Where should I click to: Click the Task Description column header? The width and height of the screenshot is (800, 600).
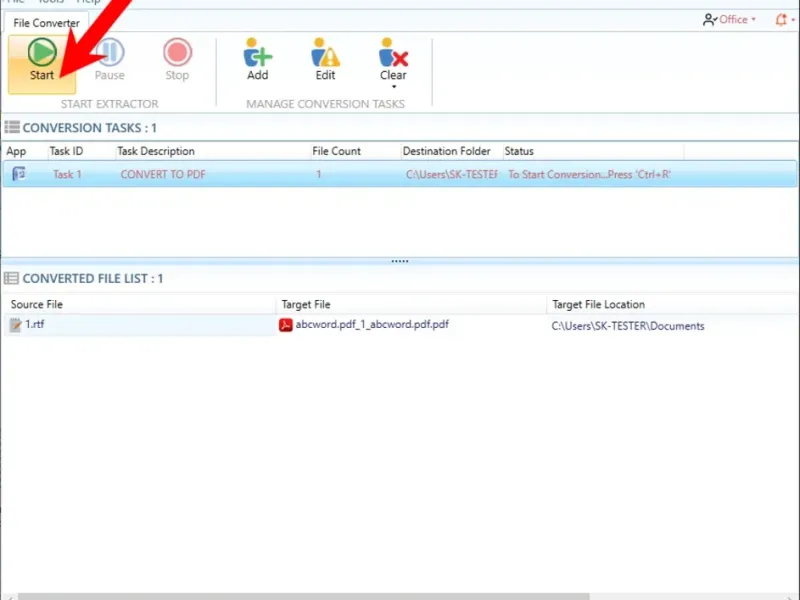coord(156,152)
